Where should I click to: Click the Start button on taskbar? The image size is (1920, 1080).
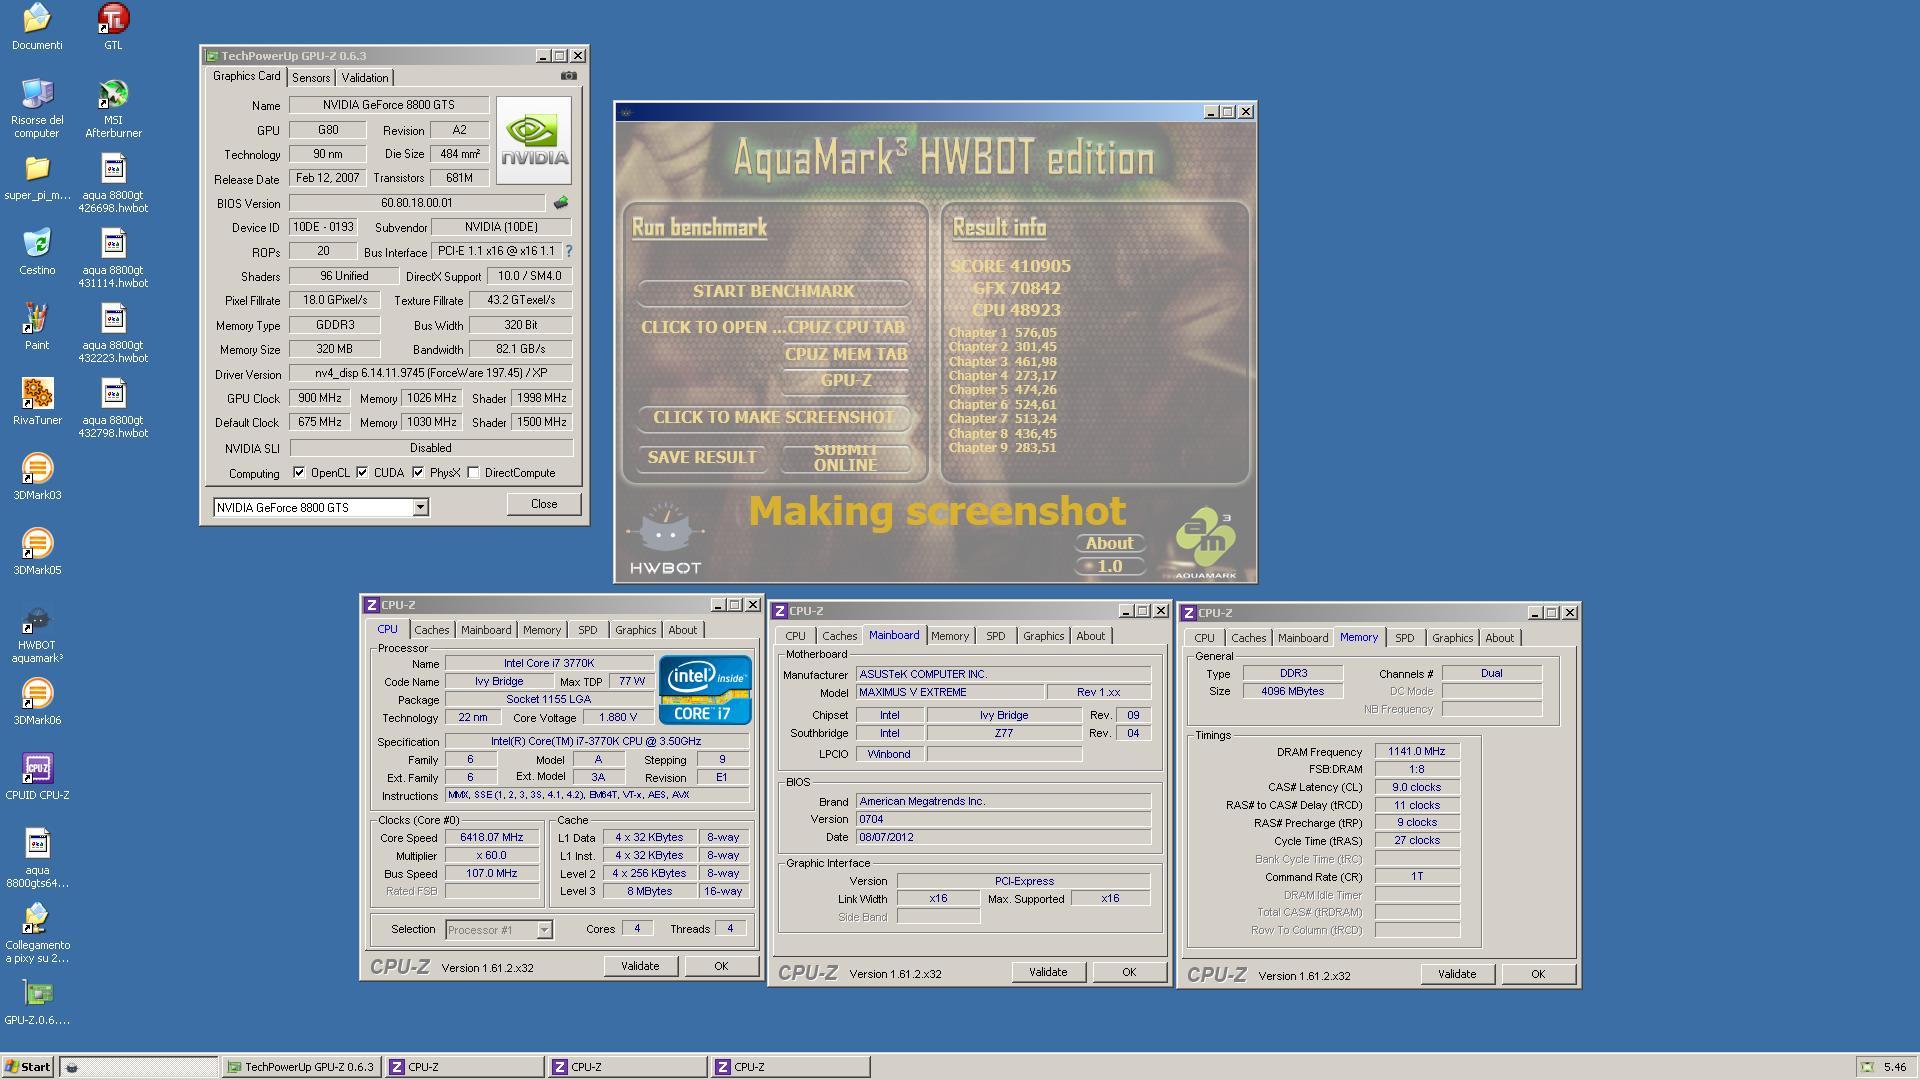coord(28,1067)
